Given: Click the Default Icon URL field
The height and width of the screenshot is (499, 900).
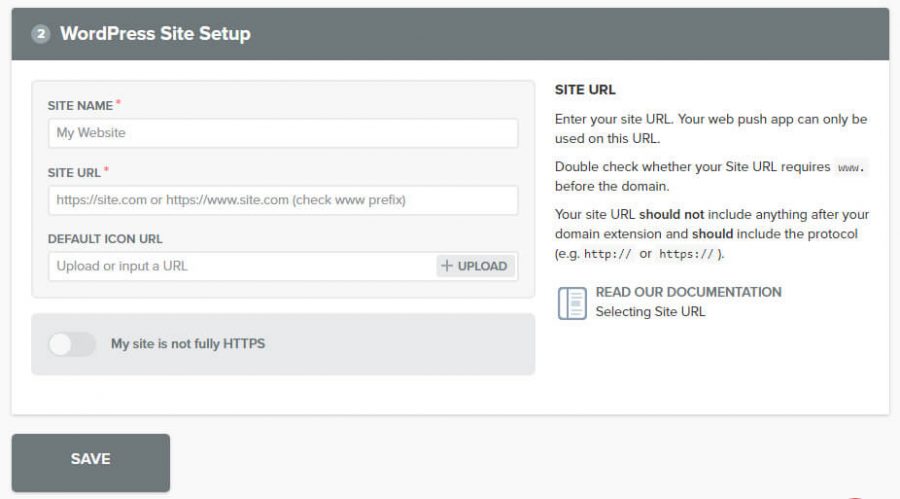Looking at the screenshot, I should [x=240, y=266].
